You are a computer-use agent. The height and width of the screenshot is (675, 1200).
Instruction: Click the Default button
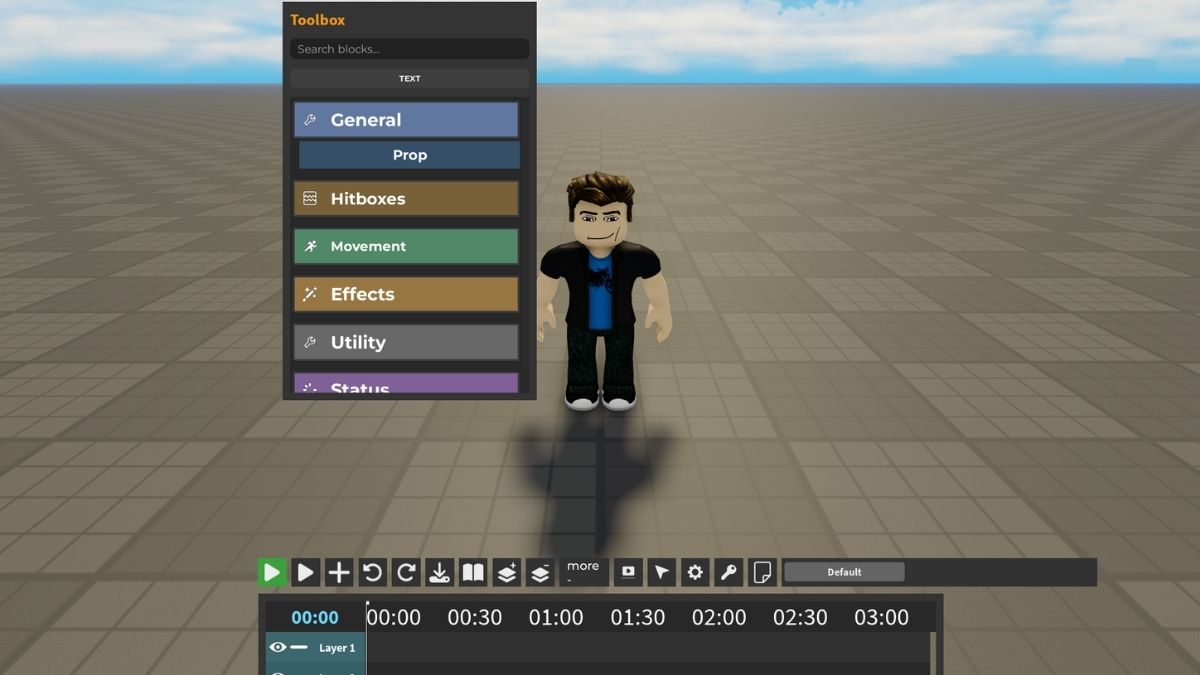click(x=844, y=572)
